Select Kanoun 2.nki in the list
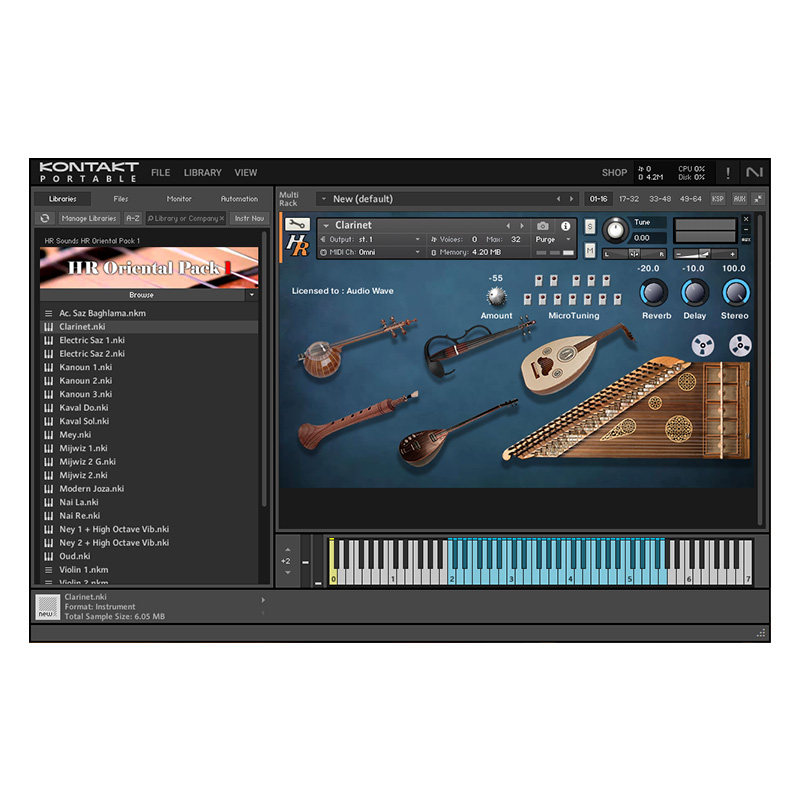Screen dimensions: 800x800 [149, 381]
